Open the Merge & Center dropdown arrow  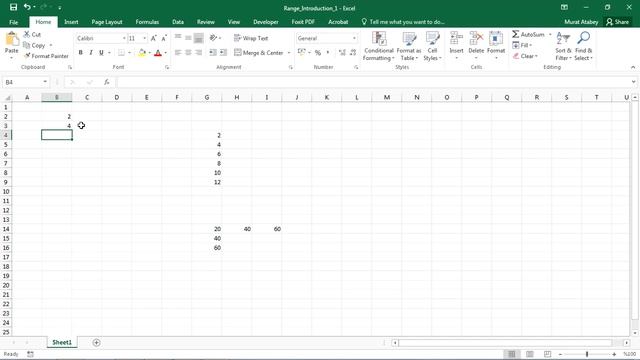click(x=289, y=53)
